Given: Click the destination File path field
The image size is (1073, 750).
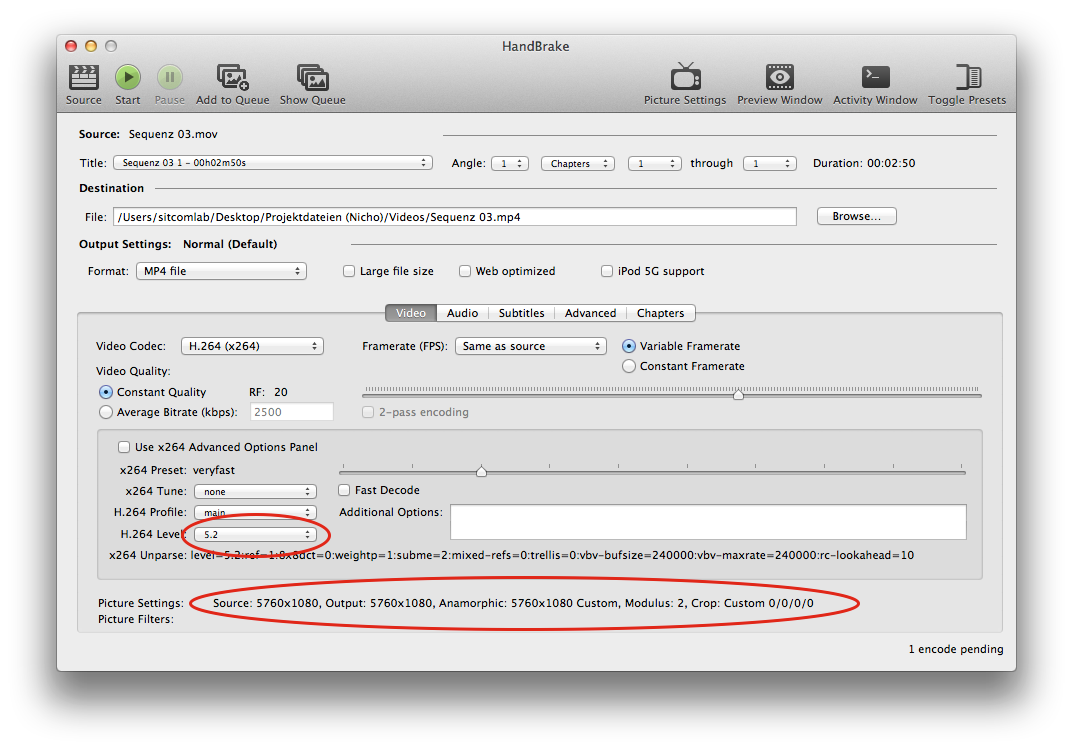Looking at the screenshot, I should click(455, 217).
